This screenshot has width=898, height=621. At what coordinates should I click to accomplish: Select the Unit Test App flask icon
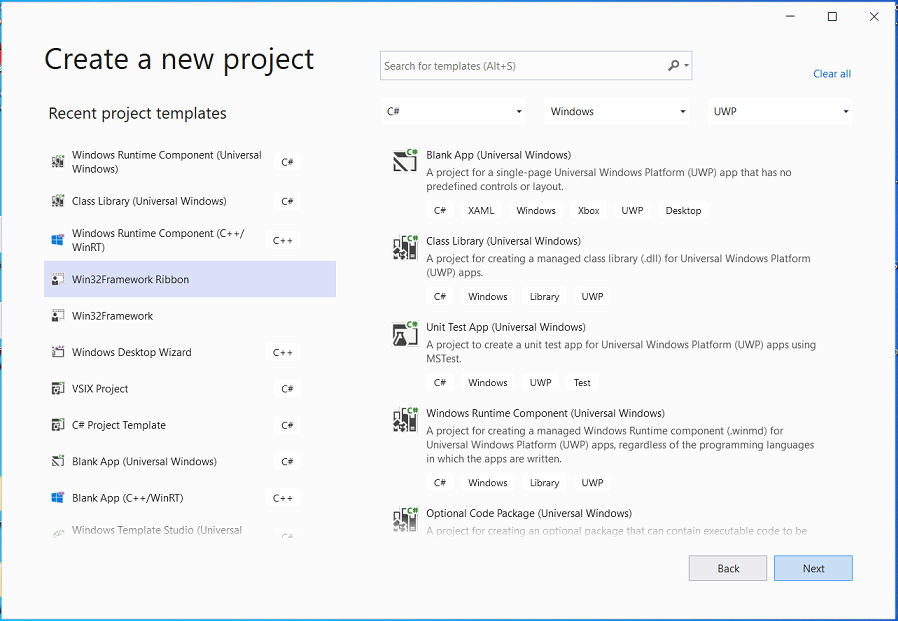[x=405, y=333]
